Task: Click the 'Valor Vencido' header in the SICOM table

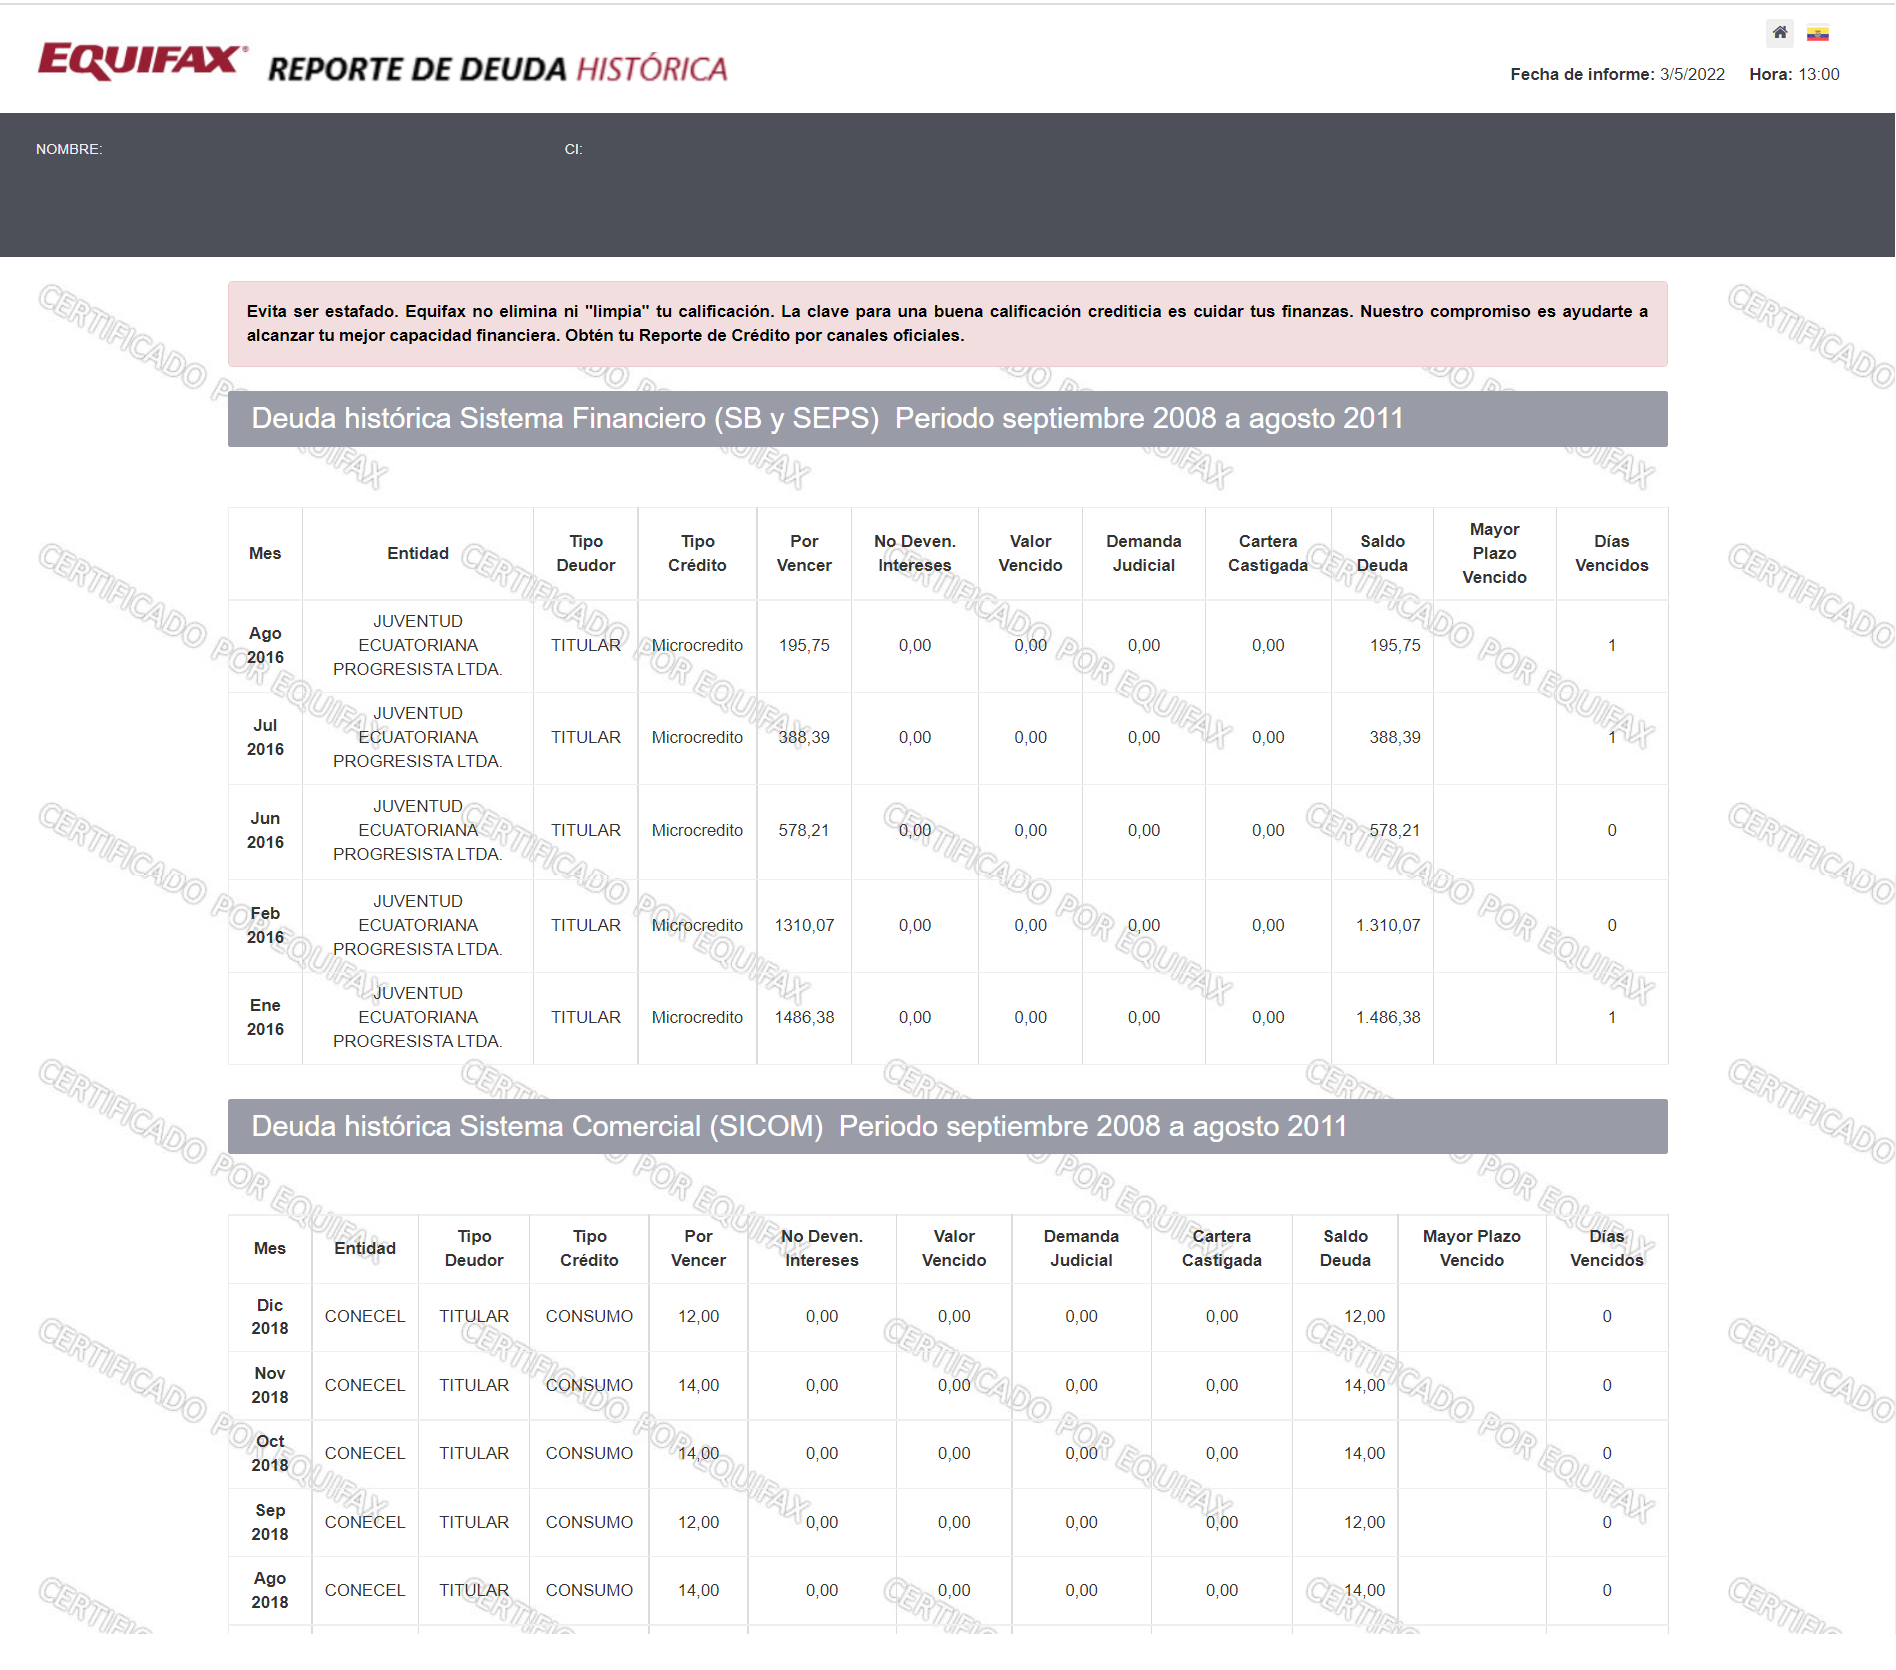Action: point(954,1248)
